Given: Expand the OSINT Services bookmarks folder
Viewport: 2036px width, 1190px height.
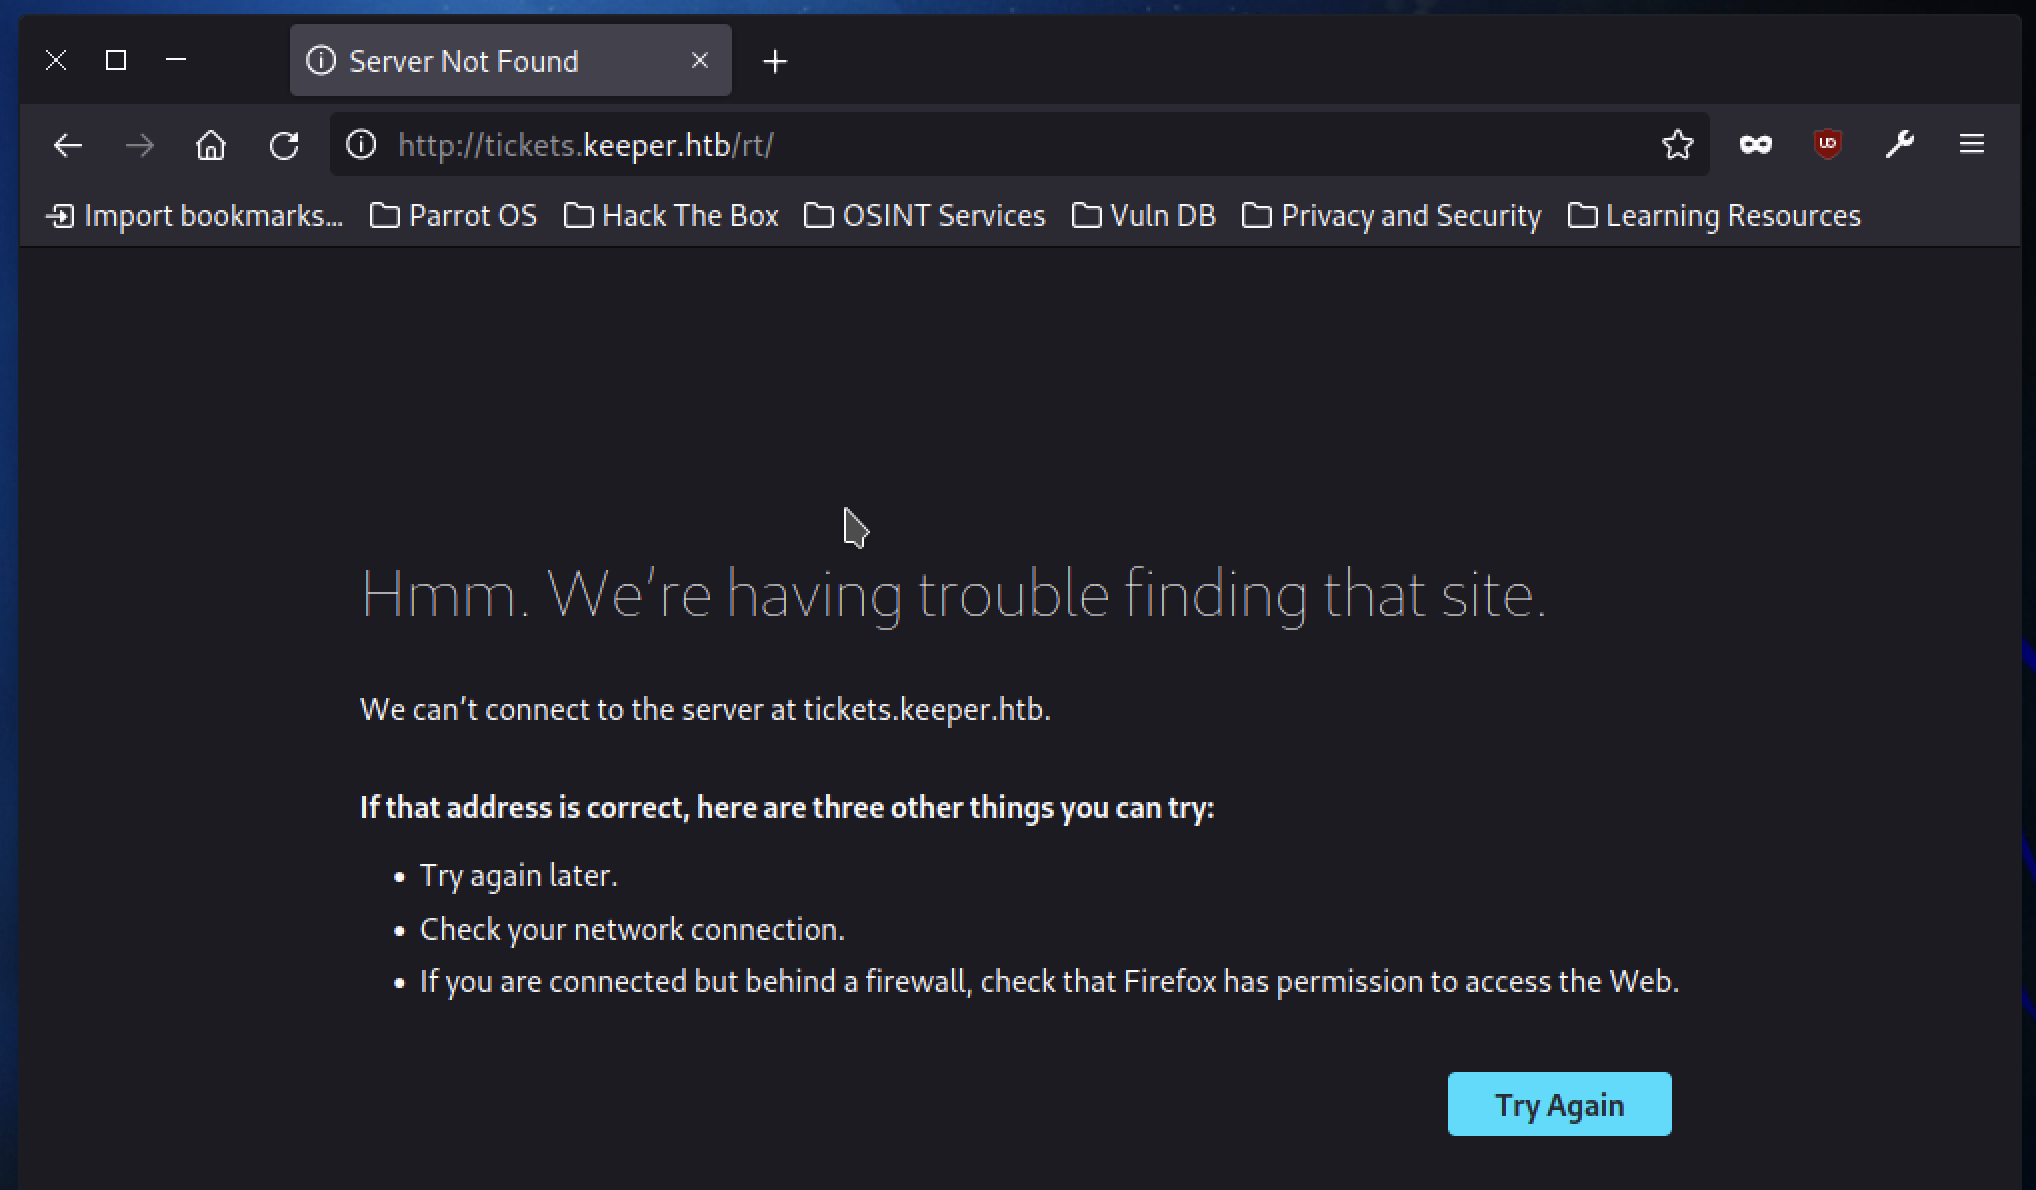Looking at the screenshot, I should click(x=925, y=216).
